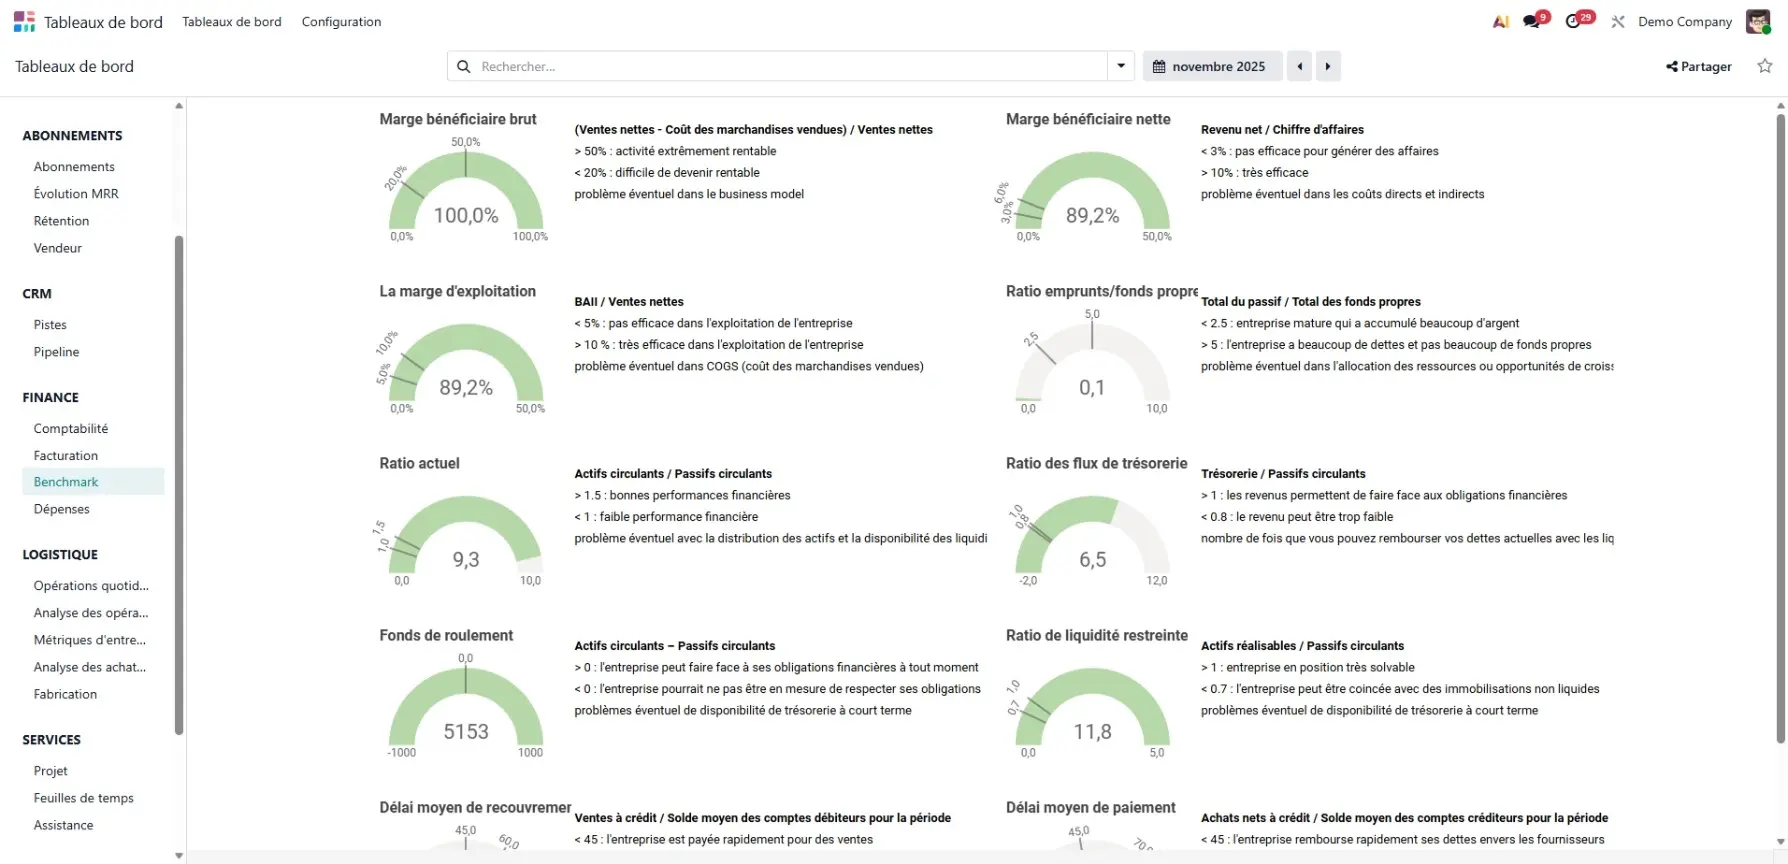Click the tools wrench icon in top bar
Viewport: 1788px width, 864px height.
coord(1618,22)
